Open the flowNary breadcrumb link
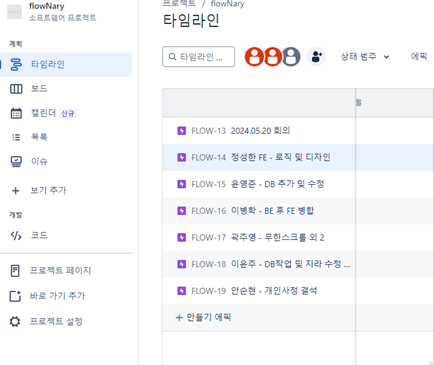 point(228,4)
